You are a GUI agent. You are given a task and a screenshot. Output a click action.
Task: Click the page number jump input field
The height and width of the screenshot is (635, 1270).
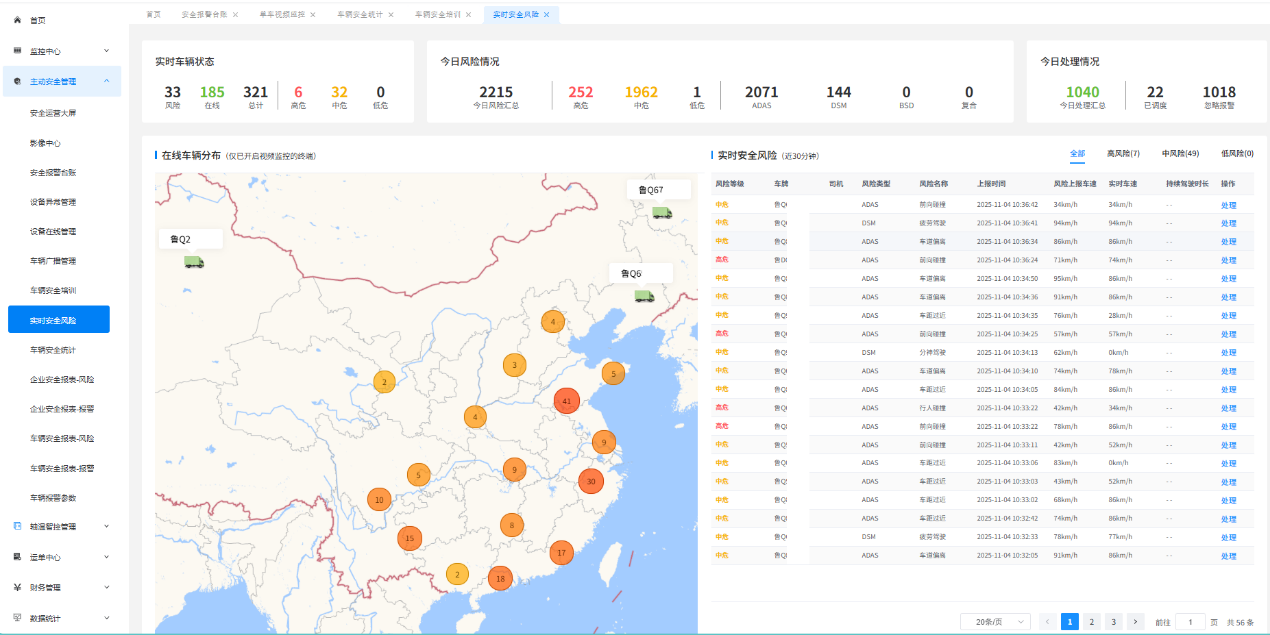(x=1190, y=621)
